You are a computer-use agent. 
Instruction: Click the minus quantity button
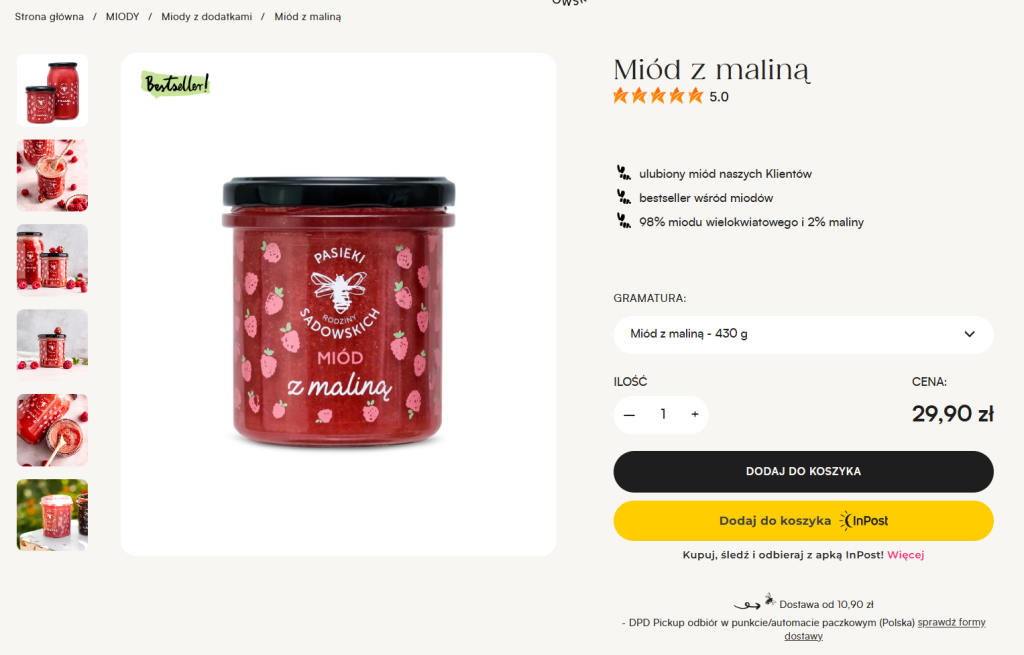[x=629, y=414]
